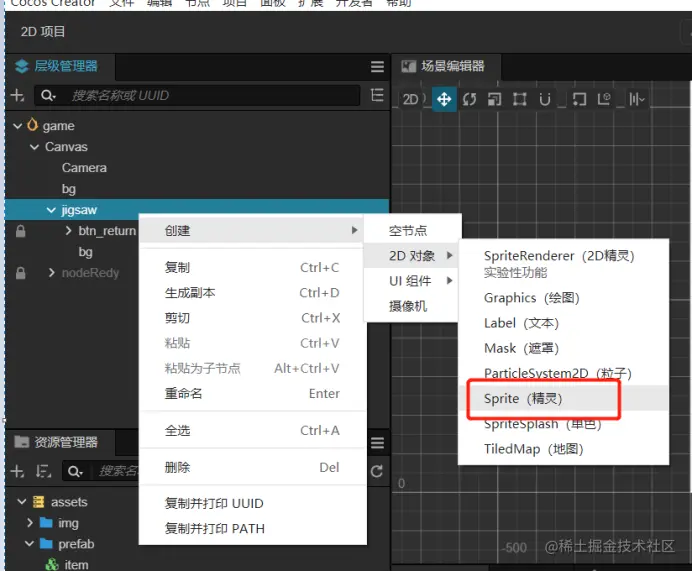
Task: Open the assets panel hamburger menu
Action: click(x=377, y=443)
